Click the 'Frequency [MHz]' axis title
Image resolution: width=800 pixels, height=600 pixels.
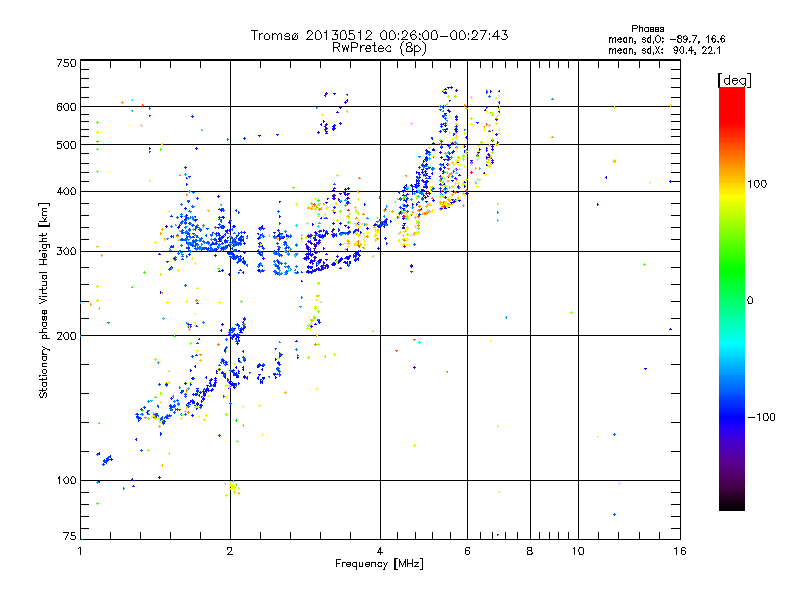pyautogui.click(x=379, y=563)
